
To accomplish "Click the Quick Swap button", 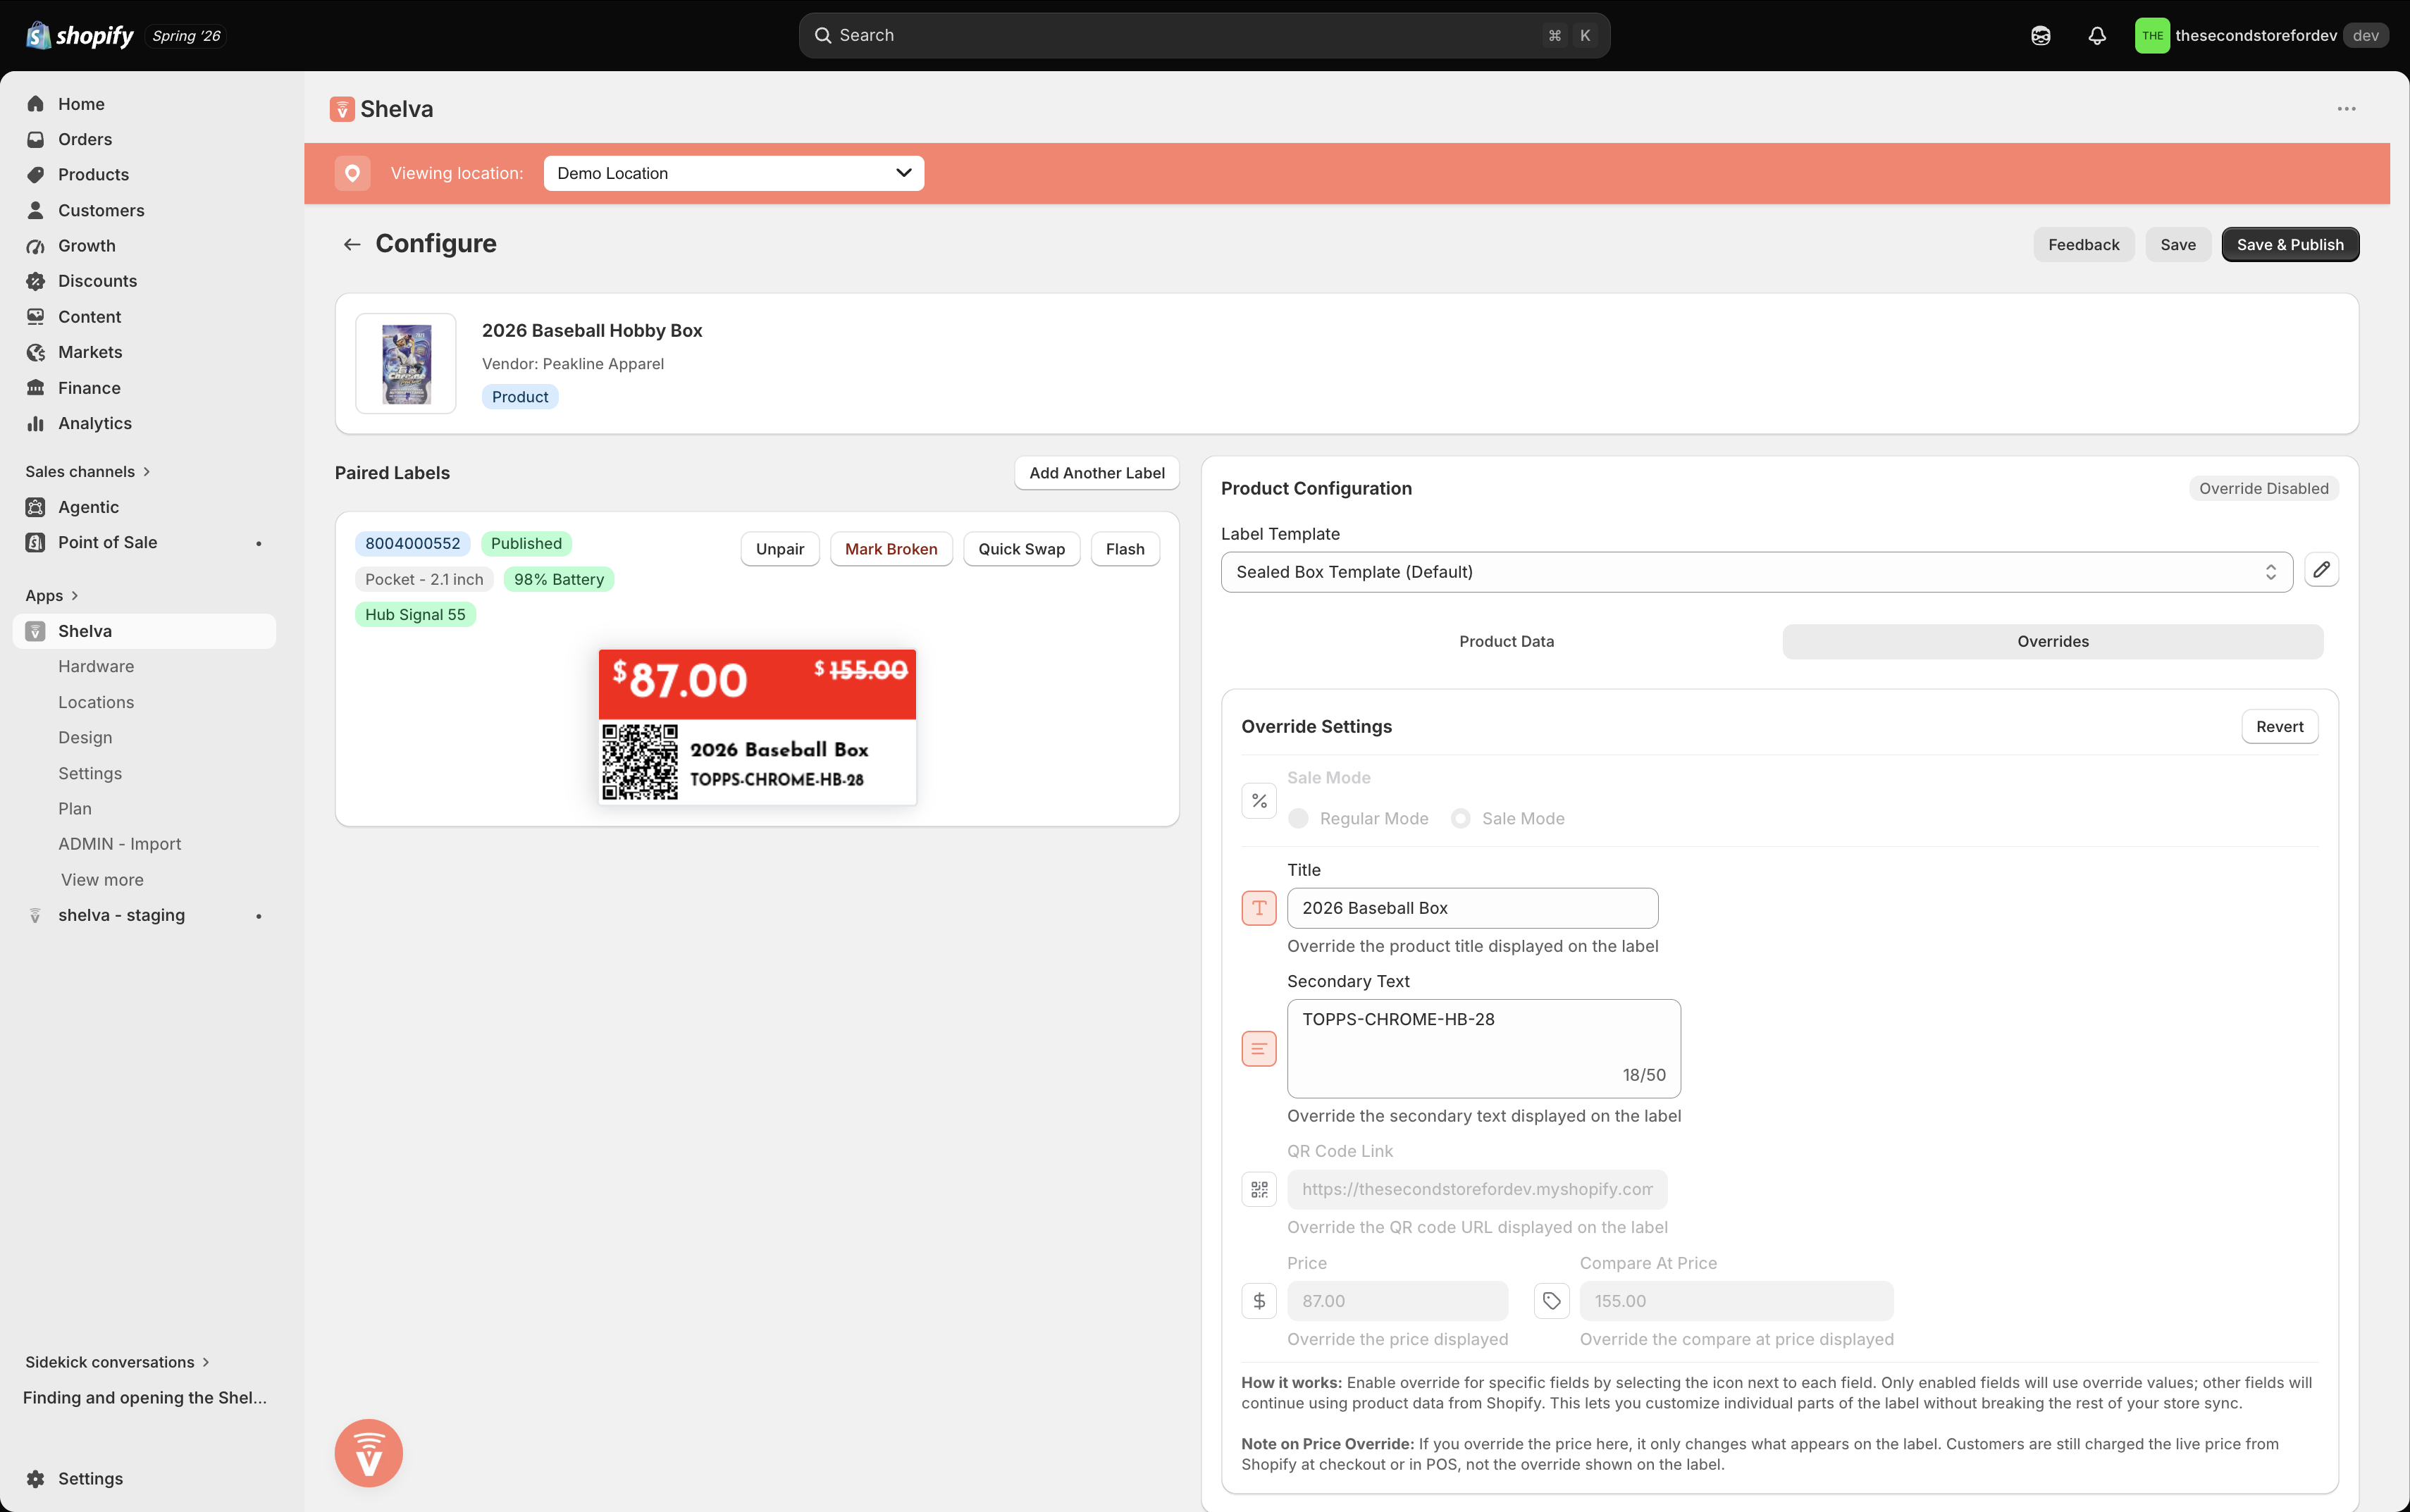I will 1021,549.
